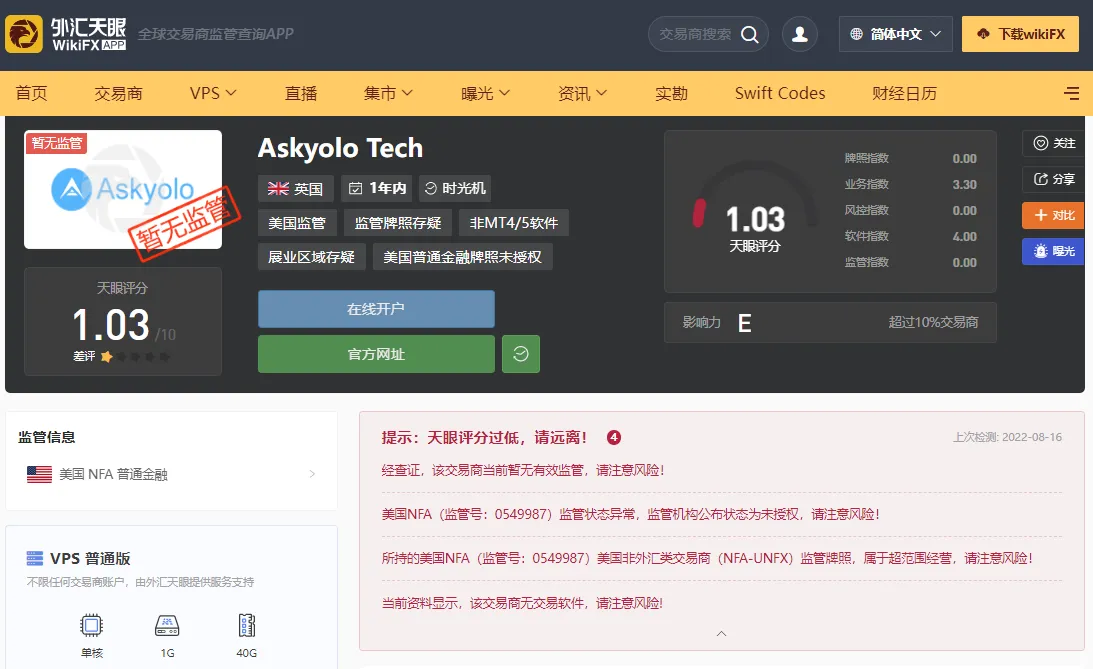Click the 分享 share icon
Image resolution: width=1093 pixels, height=669 pixels.
tap(1041, 179)
